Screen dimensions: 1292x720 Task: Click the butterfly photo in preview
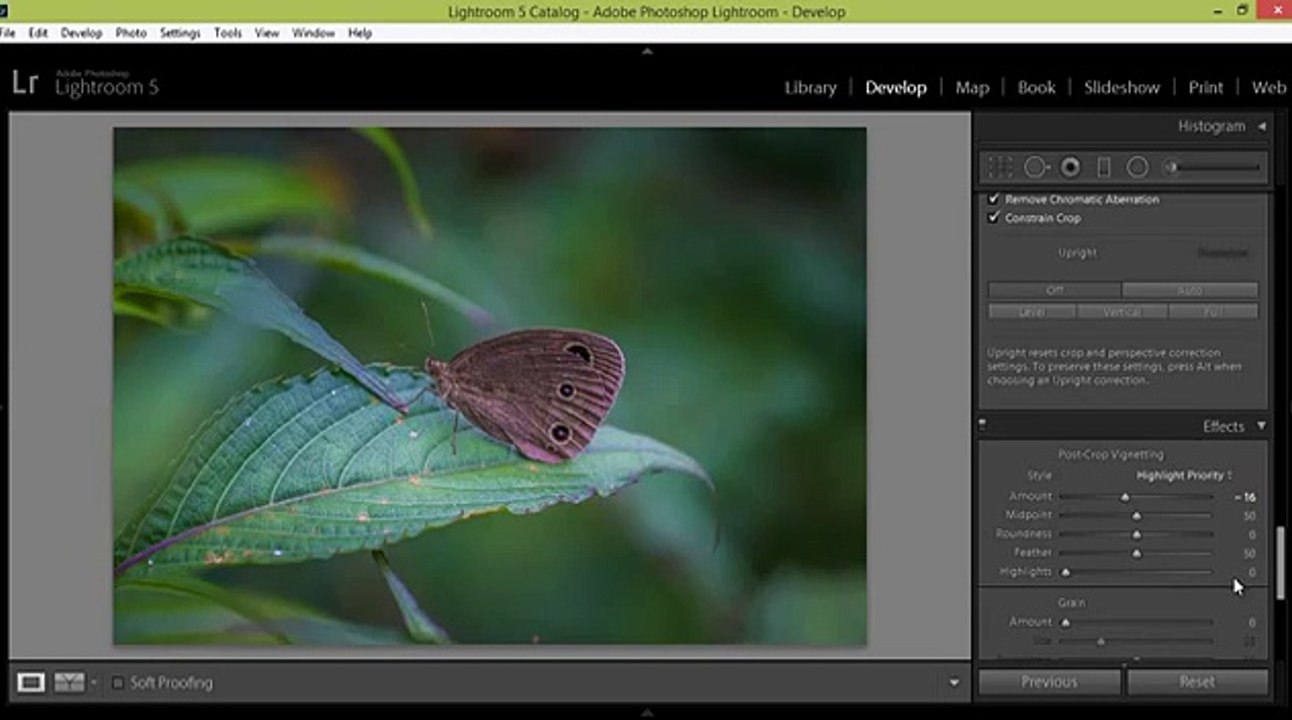(x=490, y=386)
